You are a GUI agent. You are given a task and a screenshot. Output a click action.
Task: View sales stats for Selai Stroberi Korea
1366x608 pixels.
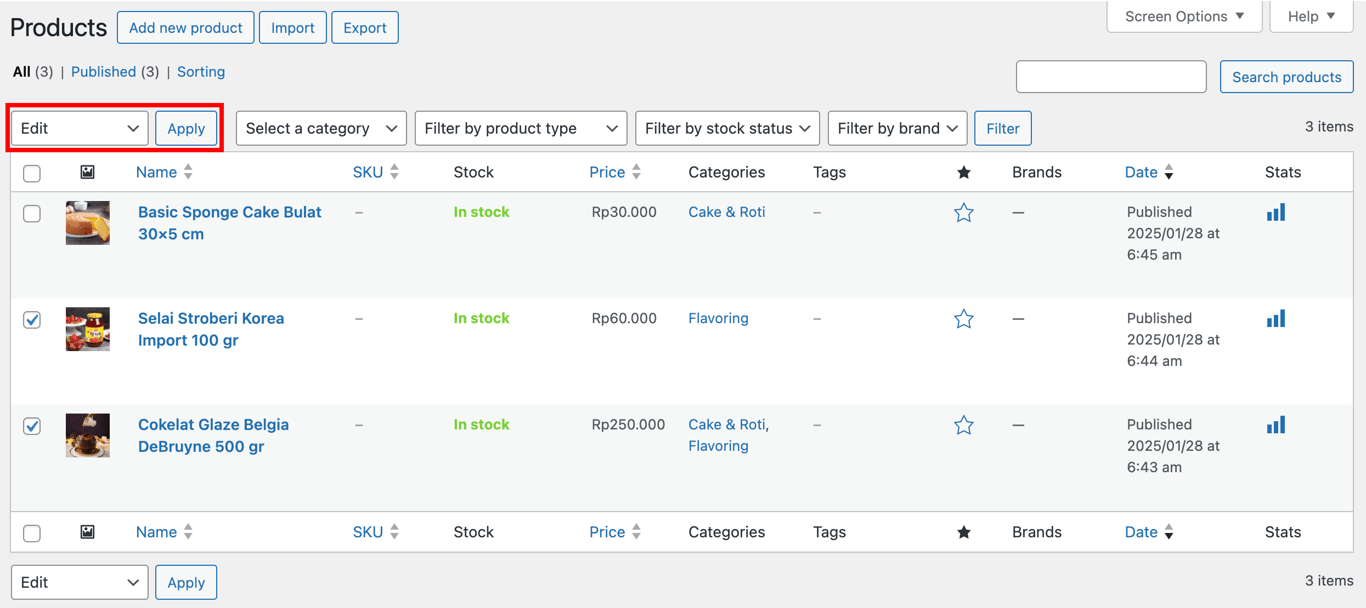1275,318
